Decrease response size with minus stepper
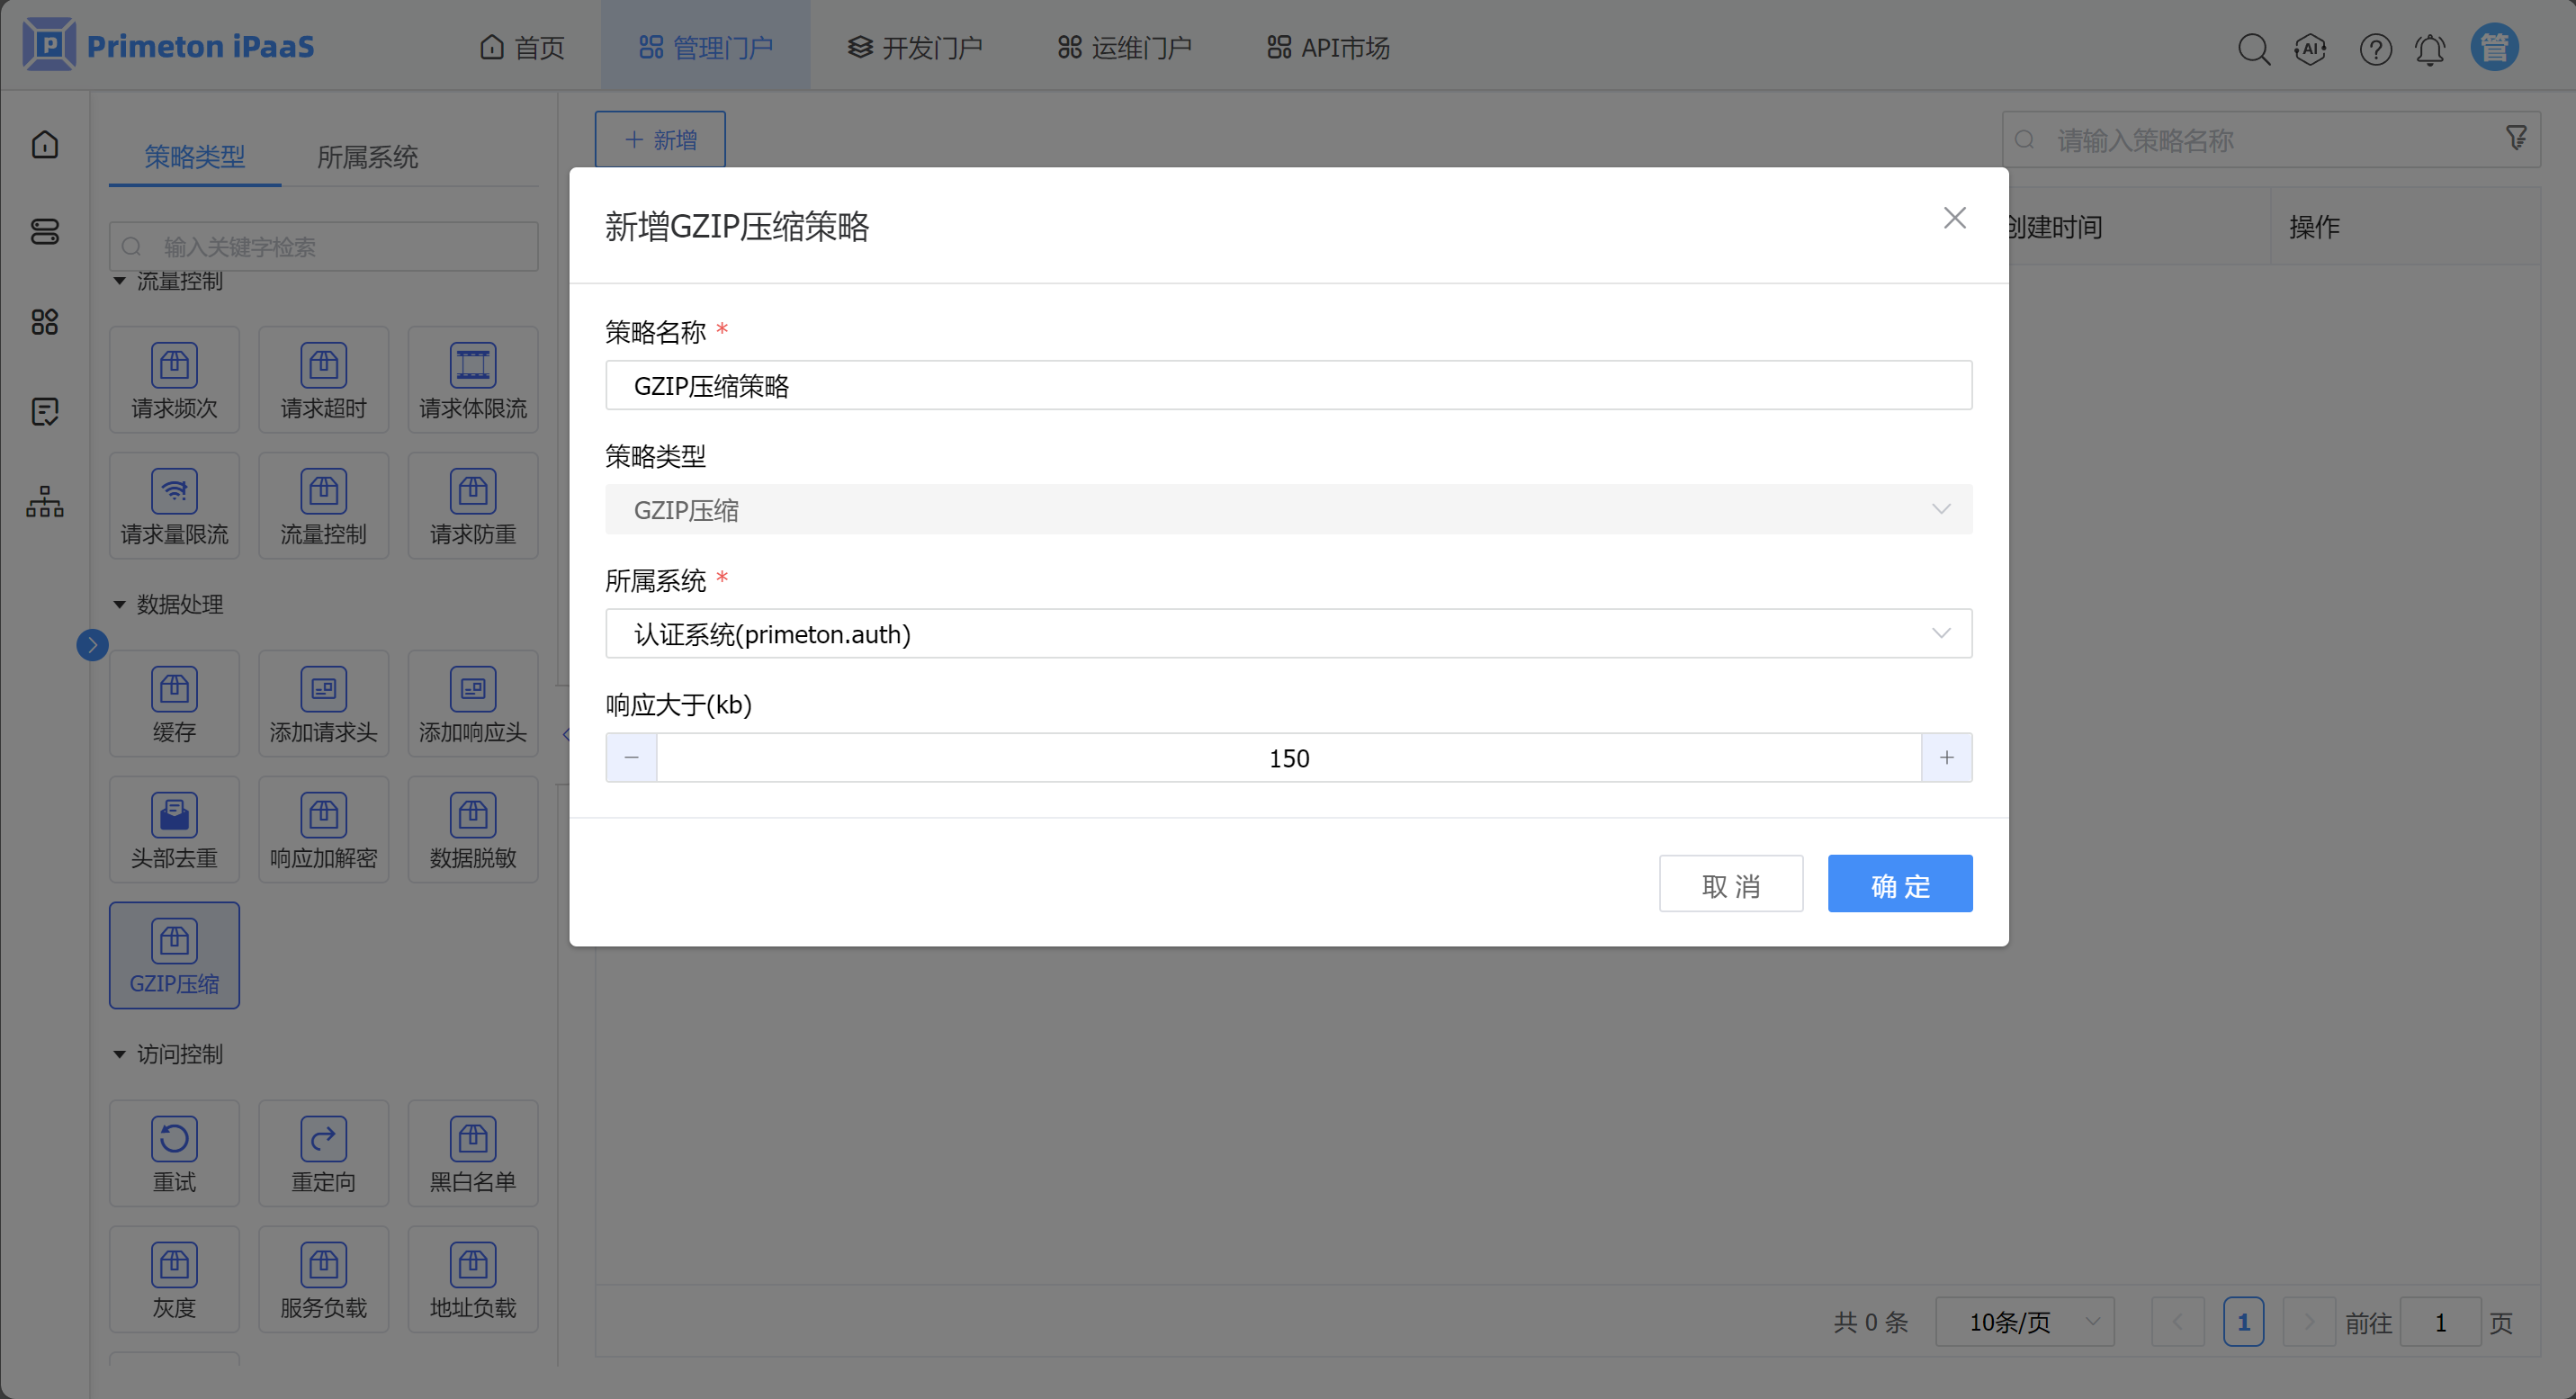 631,758
